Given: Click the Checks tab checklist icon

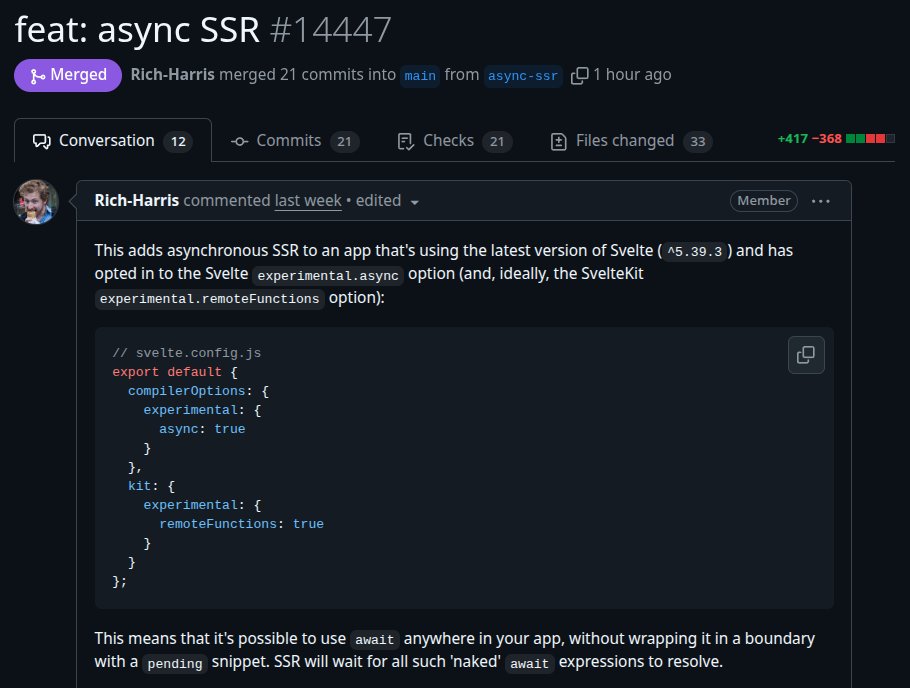Looking at the screenshot, I should 406,141.
